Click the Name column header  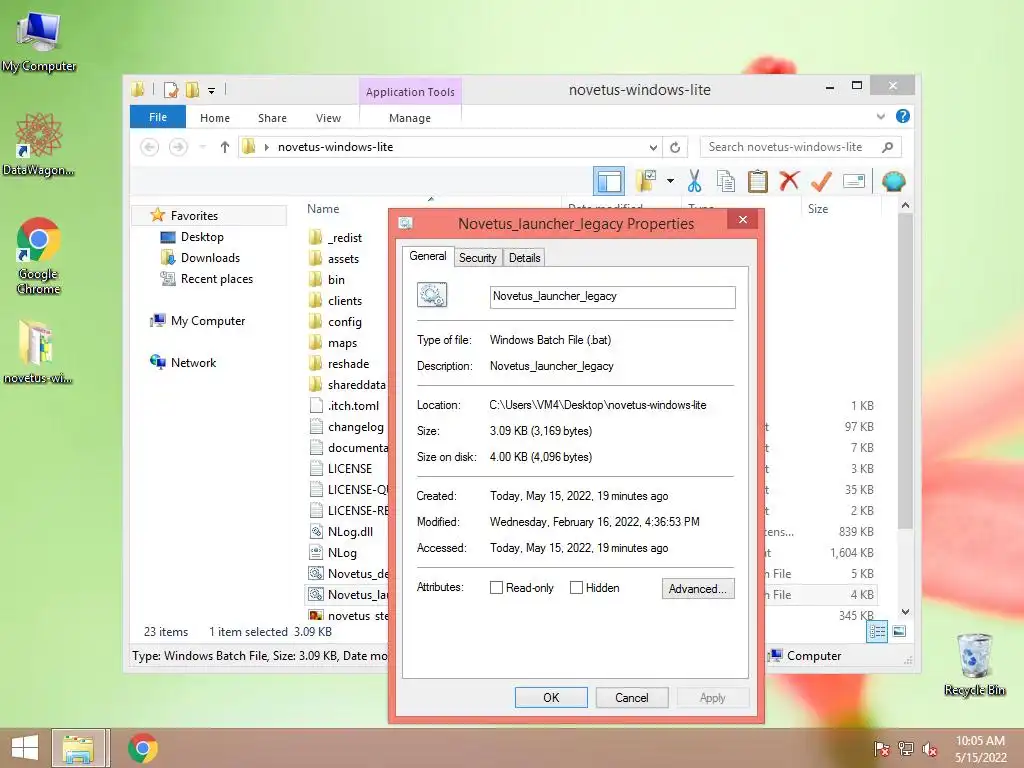pos(323,208)
